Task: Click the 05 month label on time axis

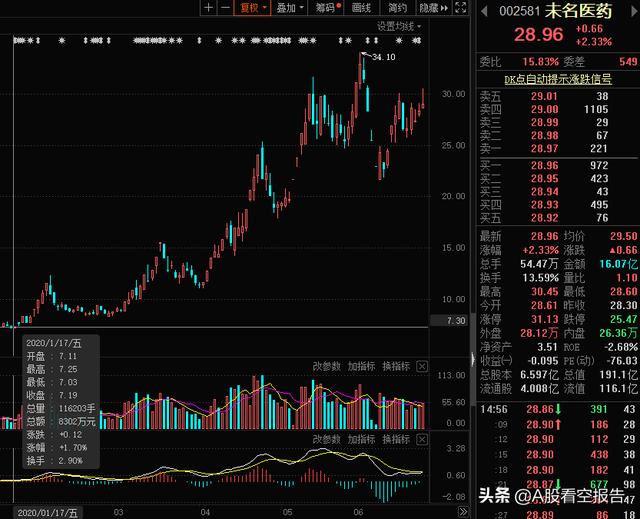Action: coord(287,512)
